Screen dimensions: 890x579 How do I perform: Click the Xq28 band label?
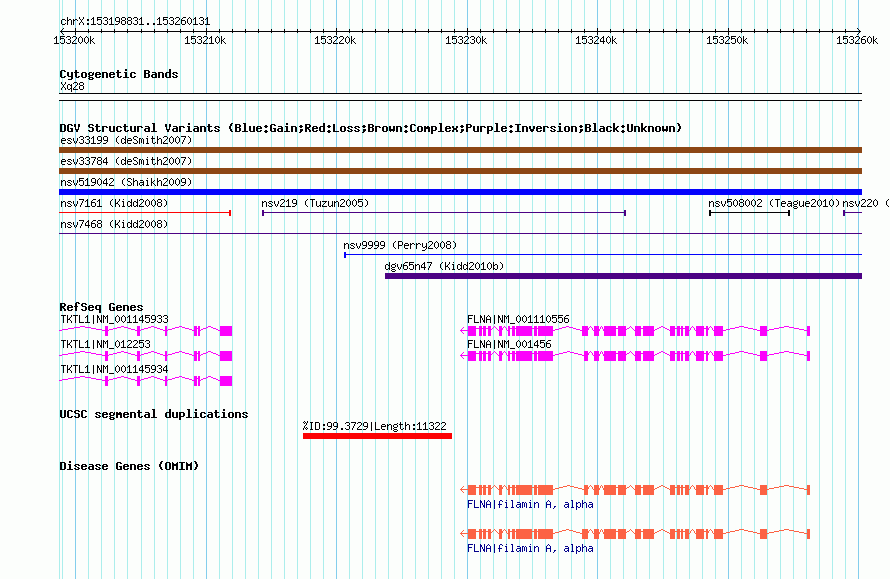tap(72, 86)
